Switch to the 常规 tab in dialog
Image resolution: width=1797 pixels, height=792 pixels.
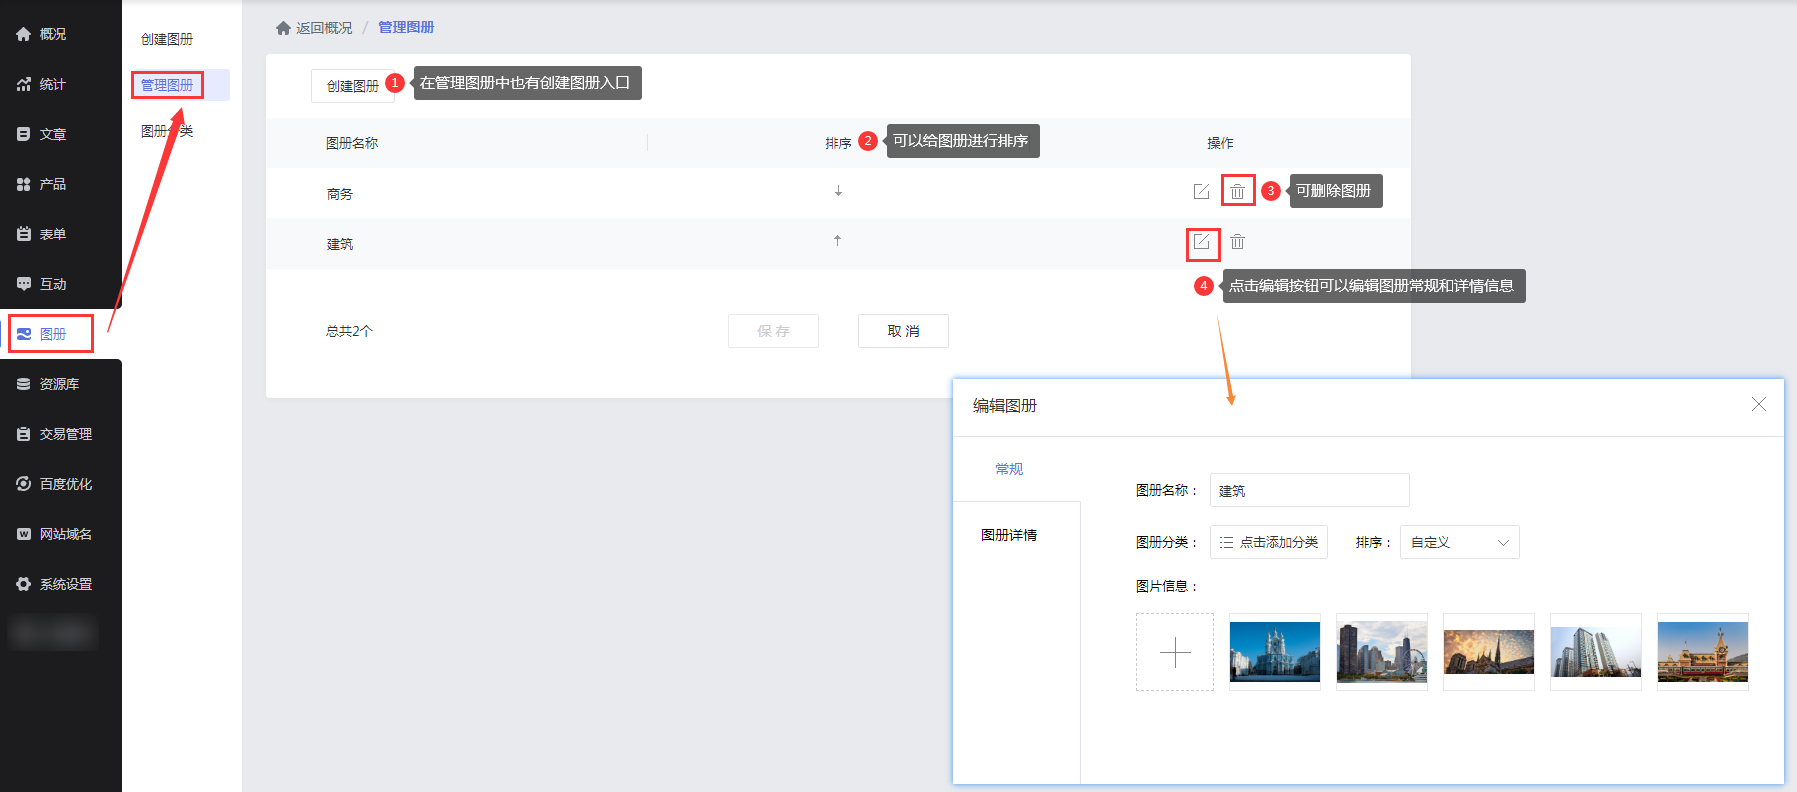coord(1009,469)
